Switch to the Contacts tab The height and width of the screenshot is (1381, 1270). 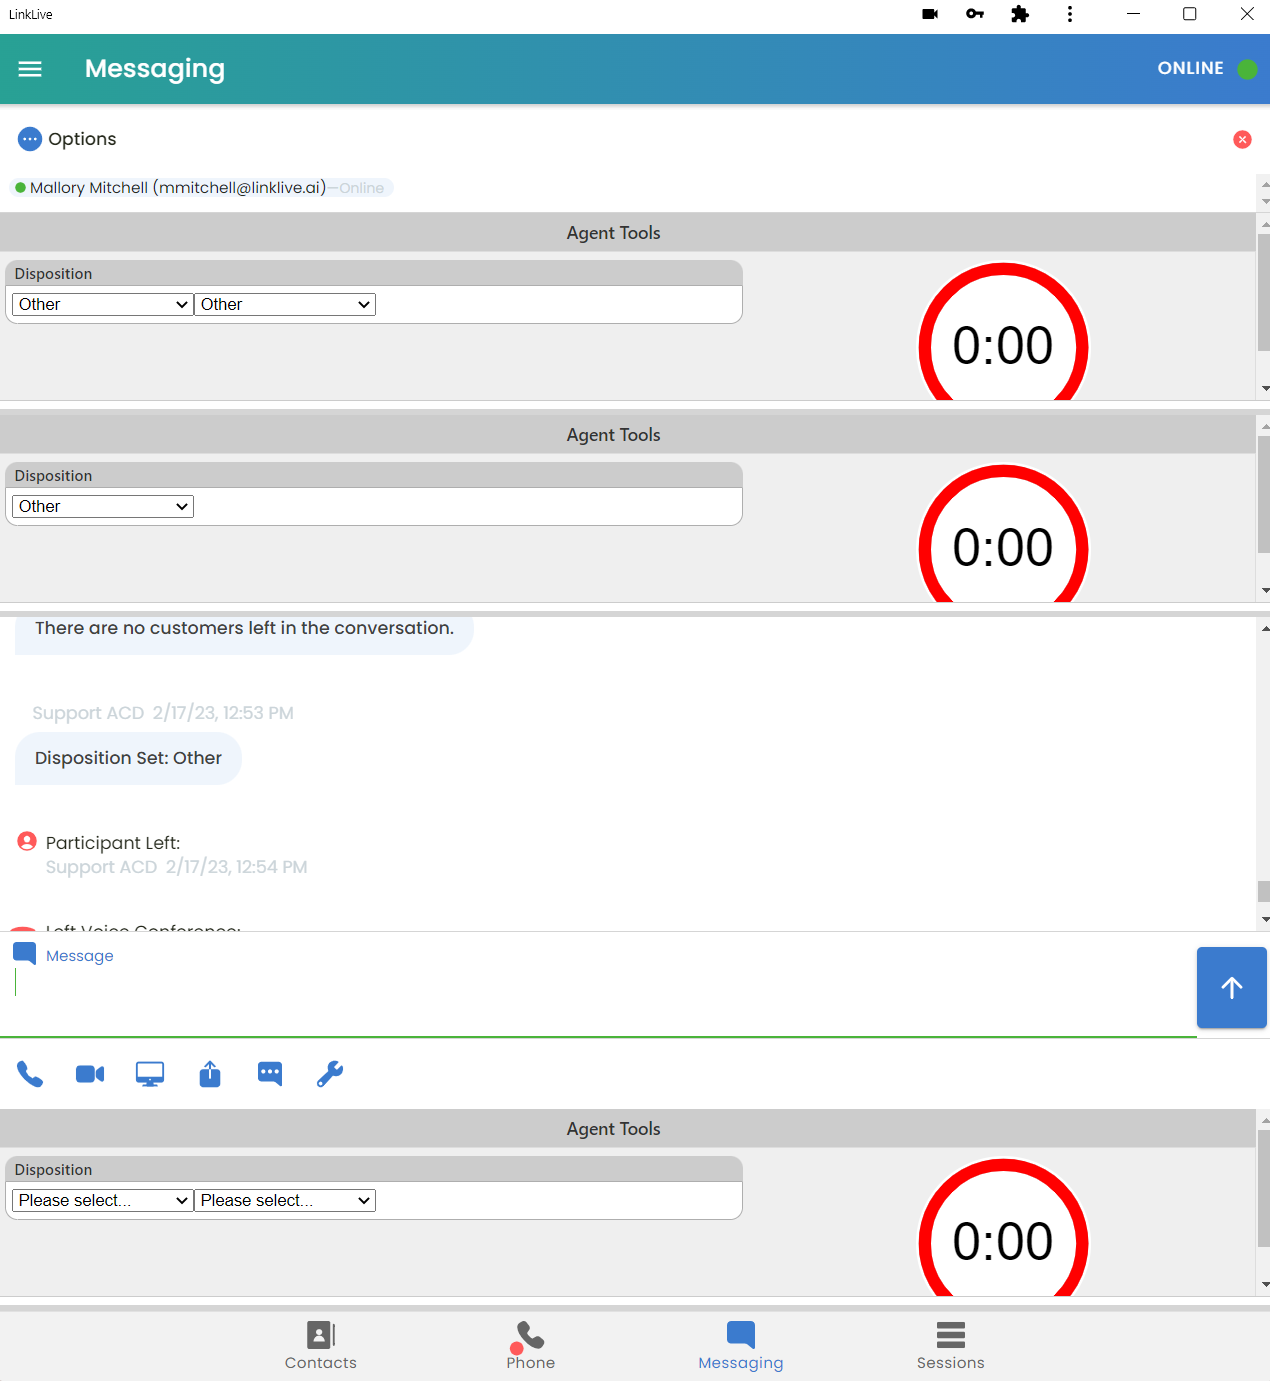(320, 1345)
